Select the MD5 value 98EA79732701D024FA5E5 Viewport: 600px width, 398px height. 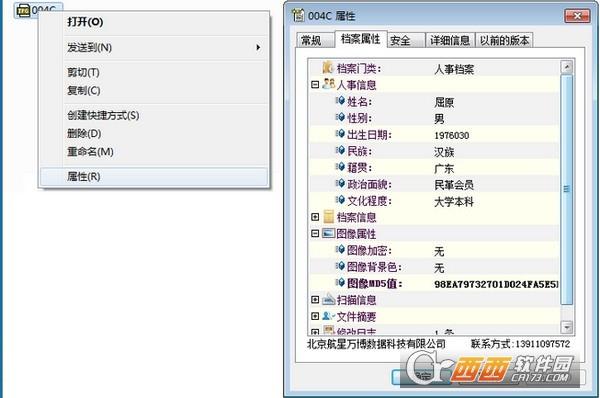pyautogui.click(x=496, y=284)
